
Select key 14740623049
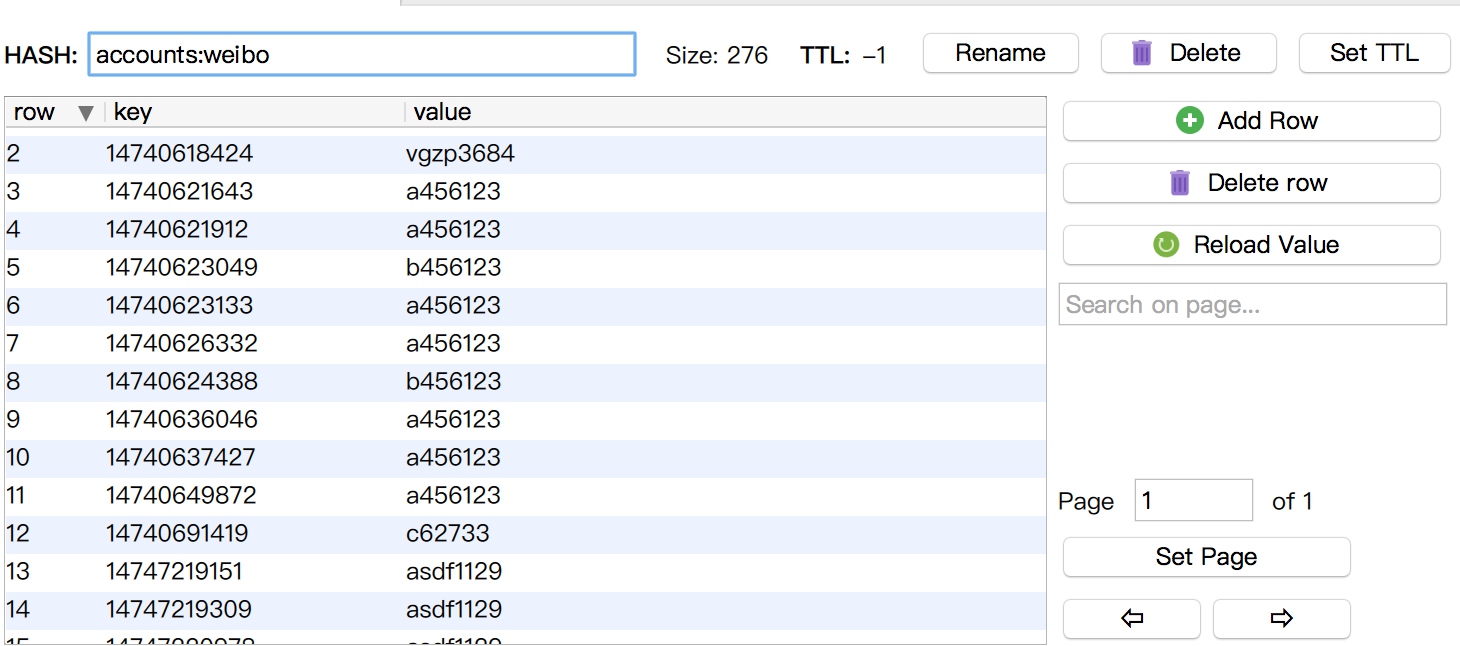[x=182, y=268]
